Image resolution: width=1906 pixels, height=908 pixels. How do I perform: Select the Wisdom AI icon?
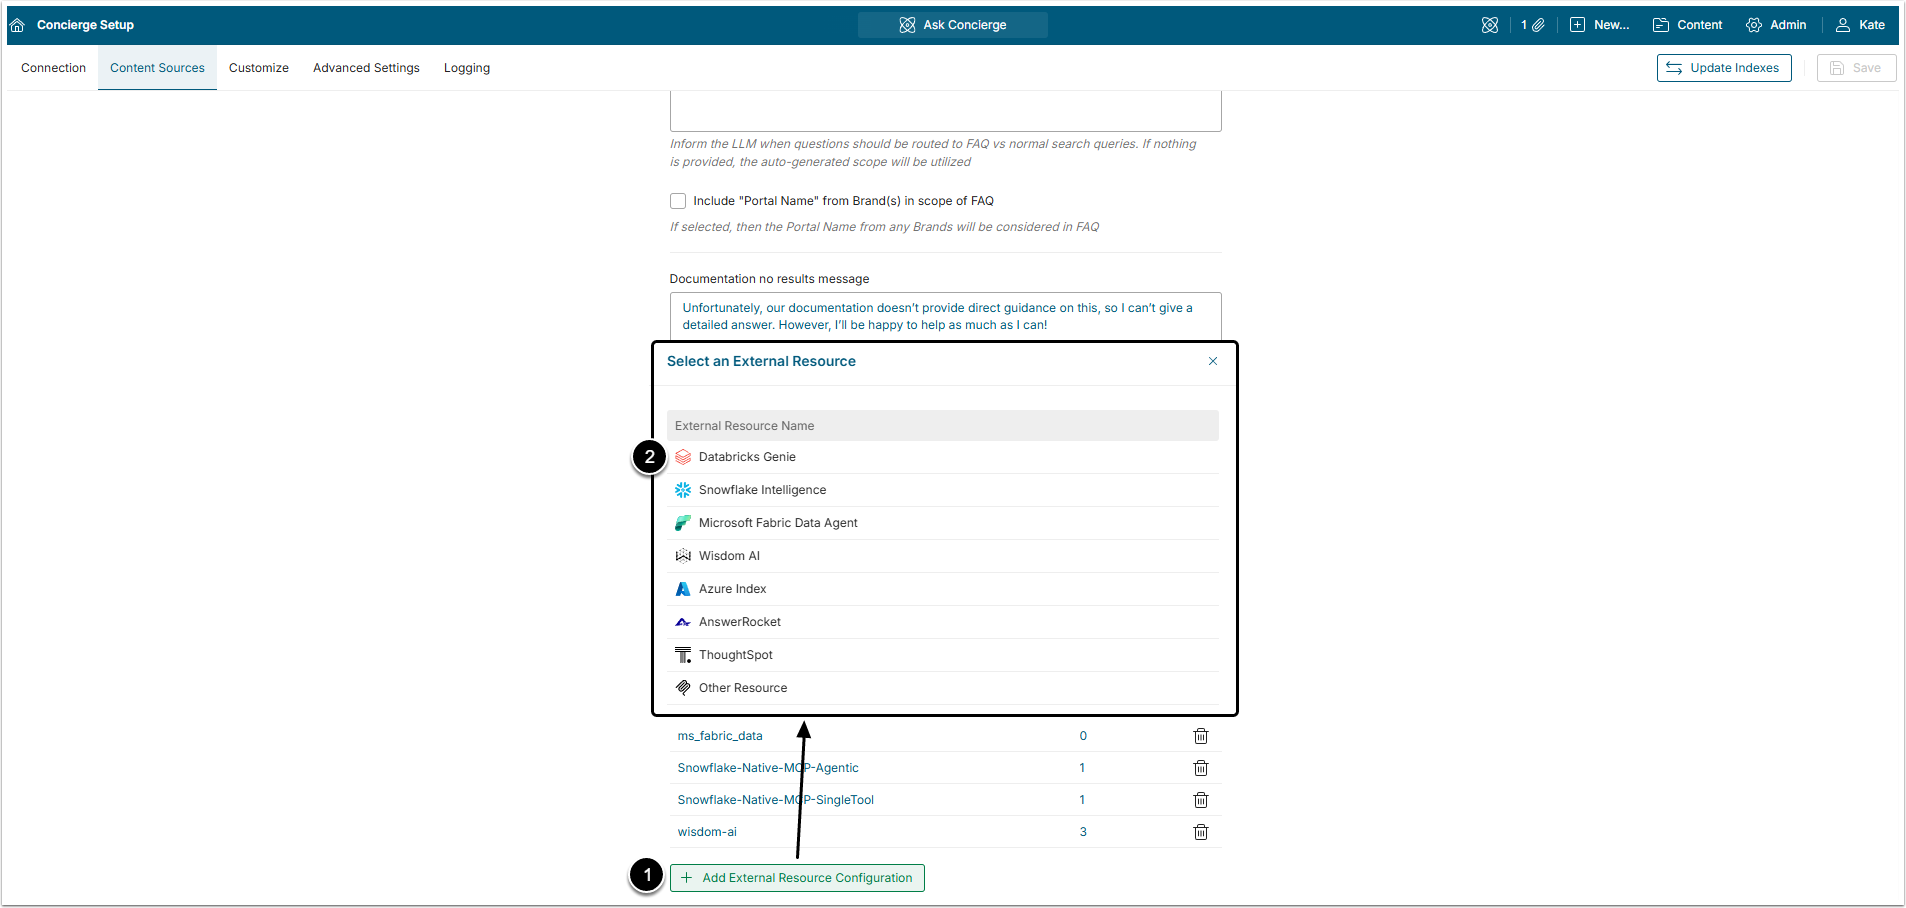(x=683, y=556)
